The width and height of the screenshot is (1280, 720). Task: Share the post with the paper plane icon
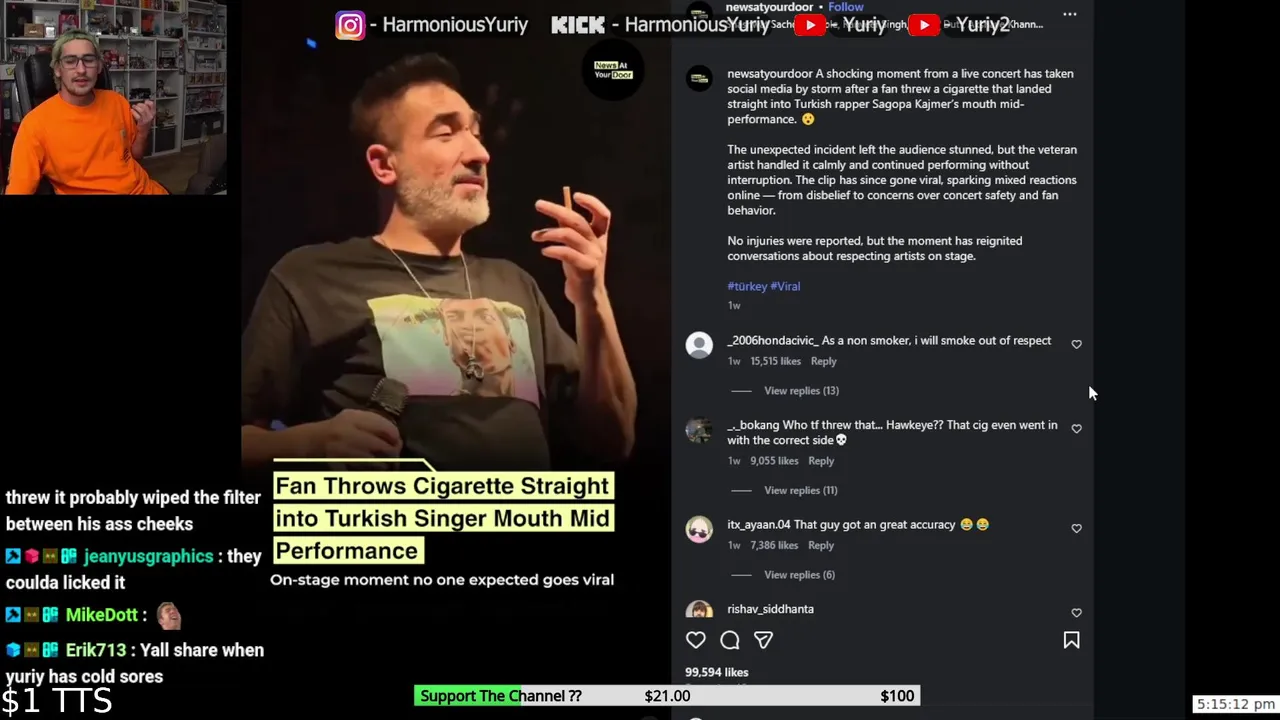[763, 640]
